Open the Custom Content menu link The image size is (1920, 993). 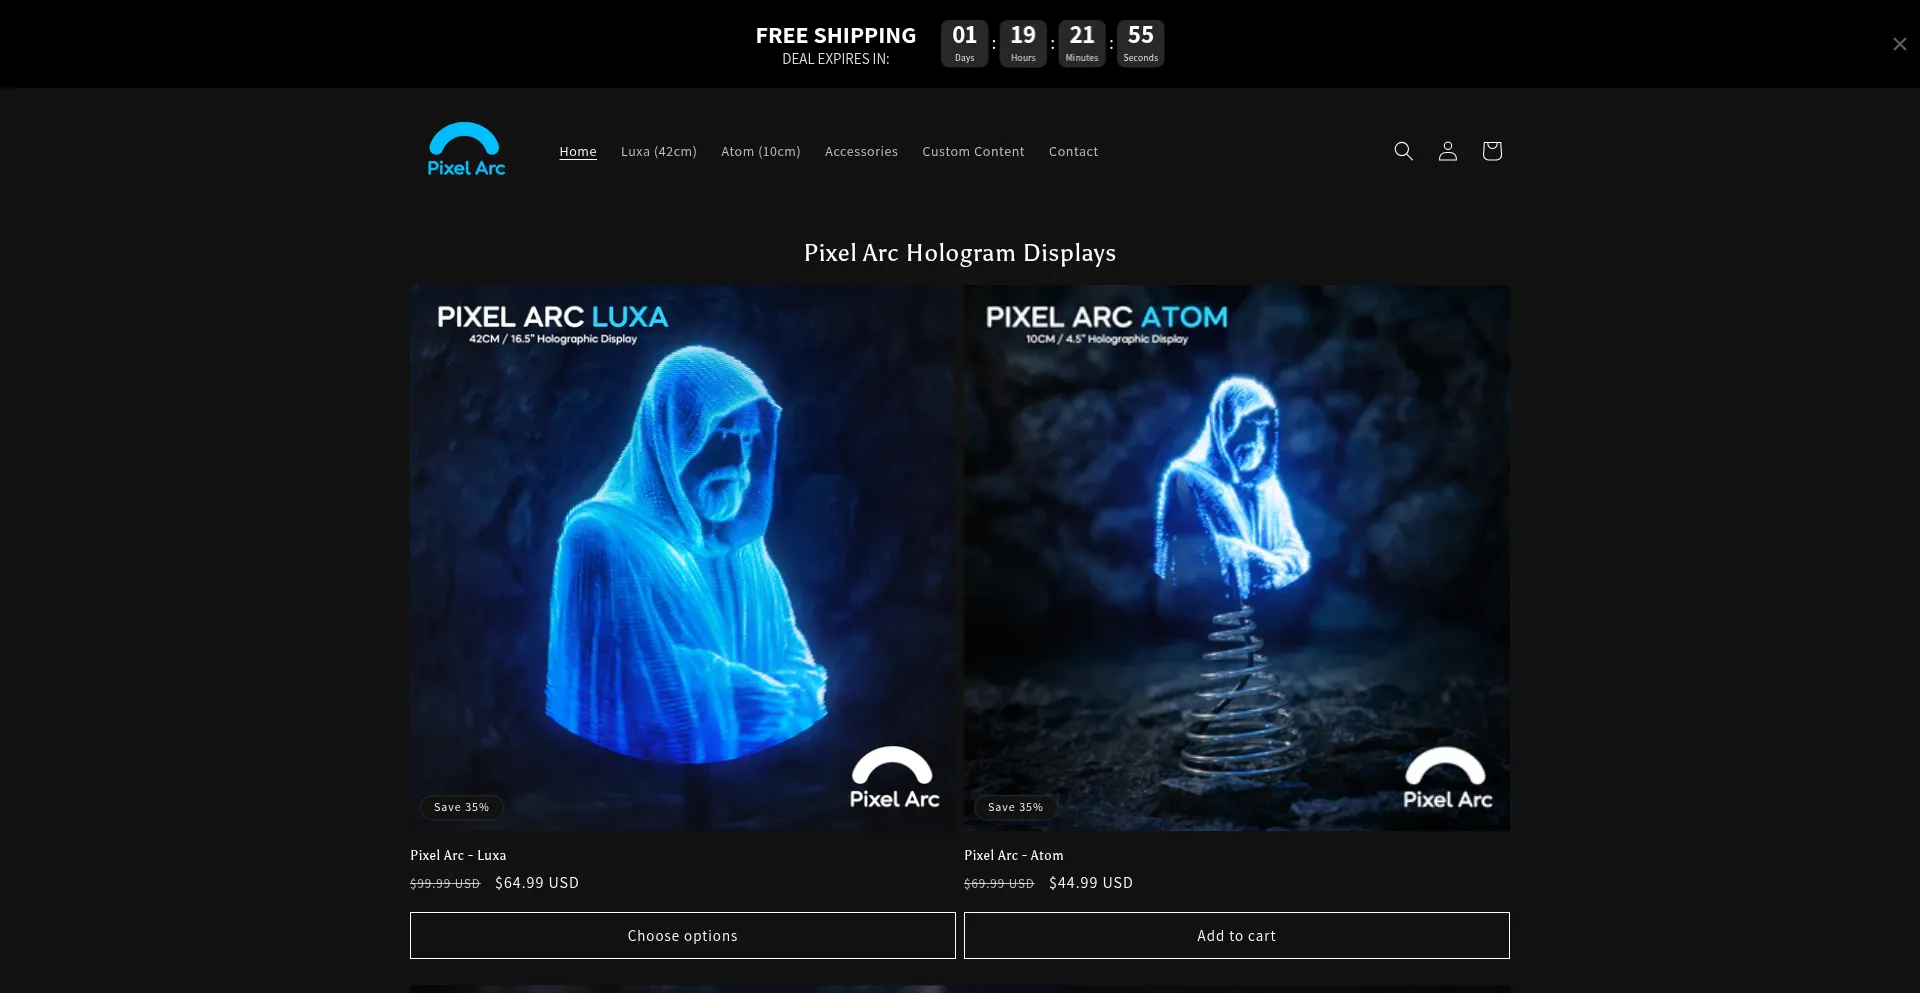pos(973,152)
